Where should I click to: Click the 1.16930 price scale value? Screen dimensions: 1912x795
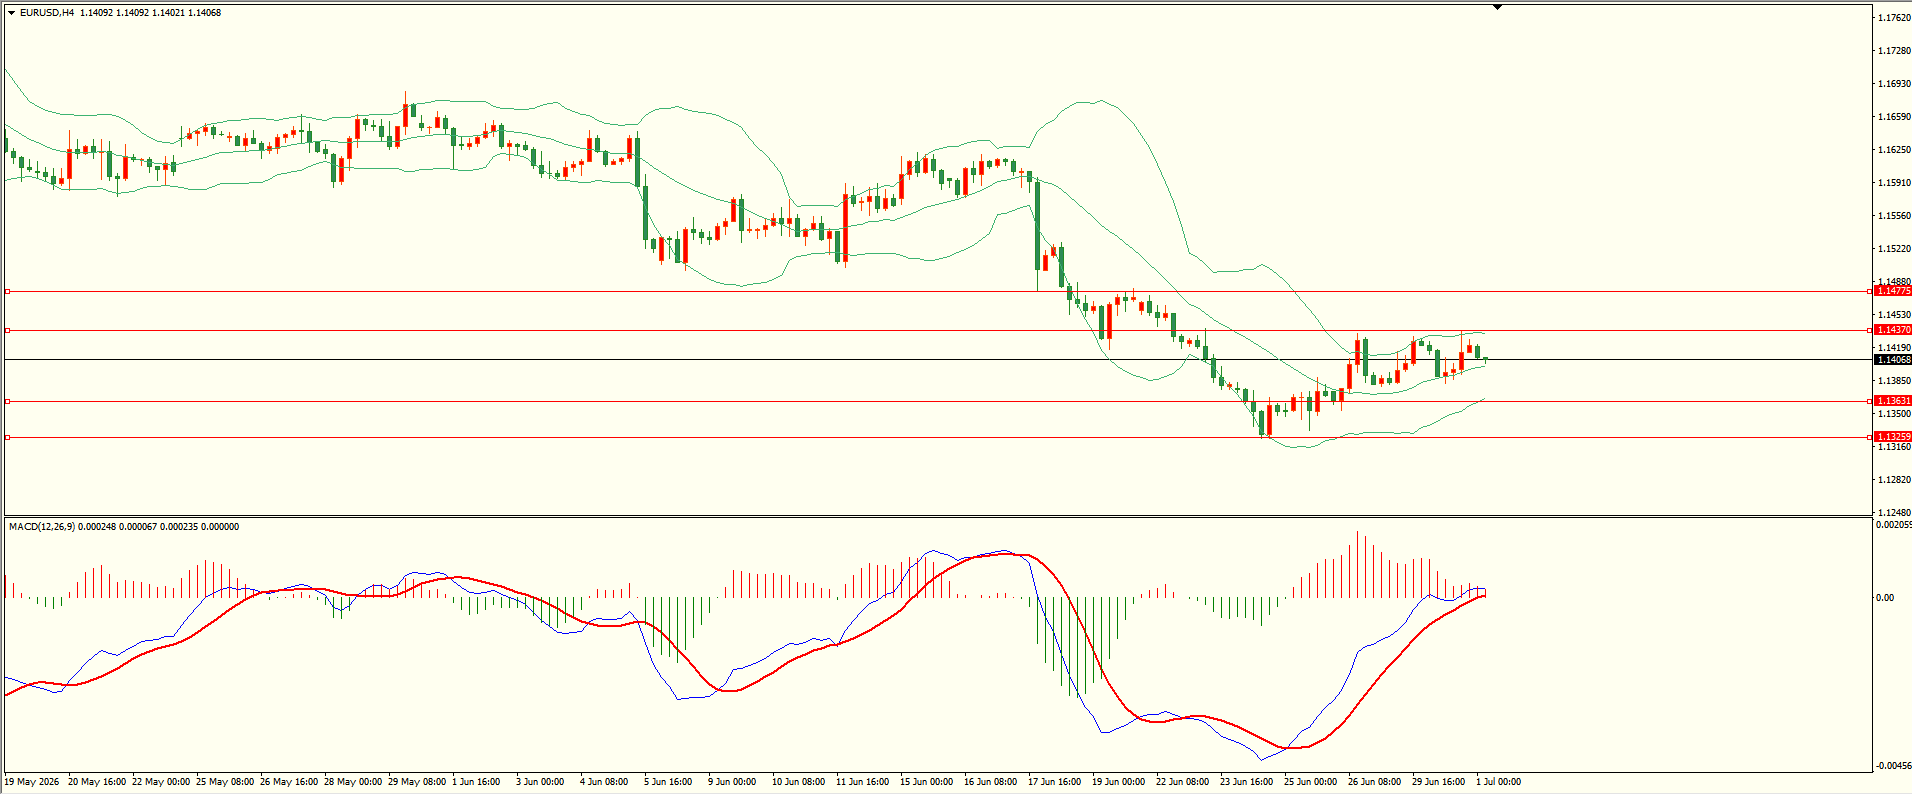pos(1894,84)
